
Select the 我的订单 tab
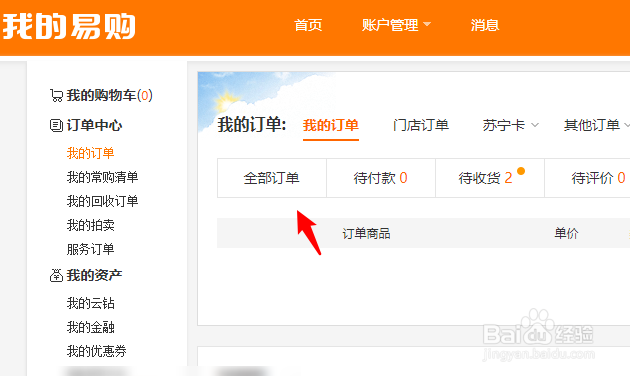coord(331,125)
